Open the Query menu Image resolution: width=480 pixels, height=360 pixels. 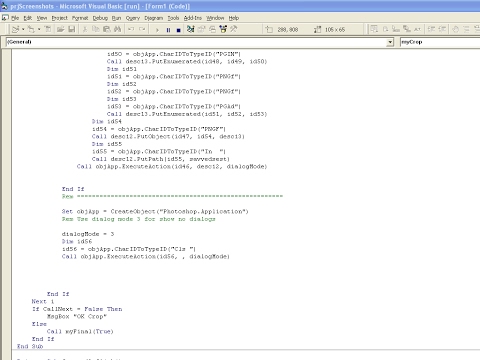coord(133,18)
